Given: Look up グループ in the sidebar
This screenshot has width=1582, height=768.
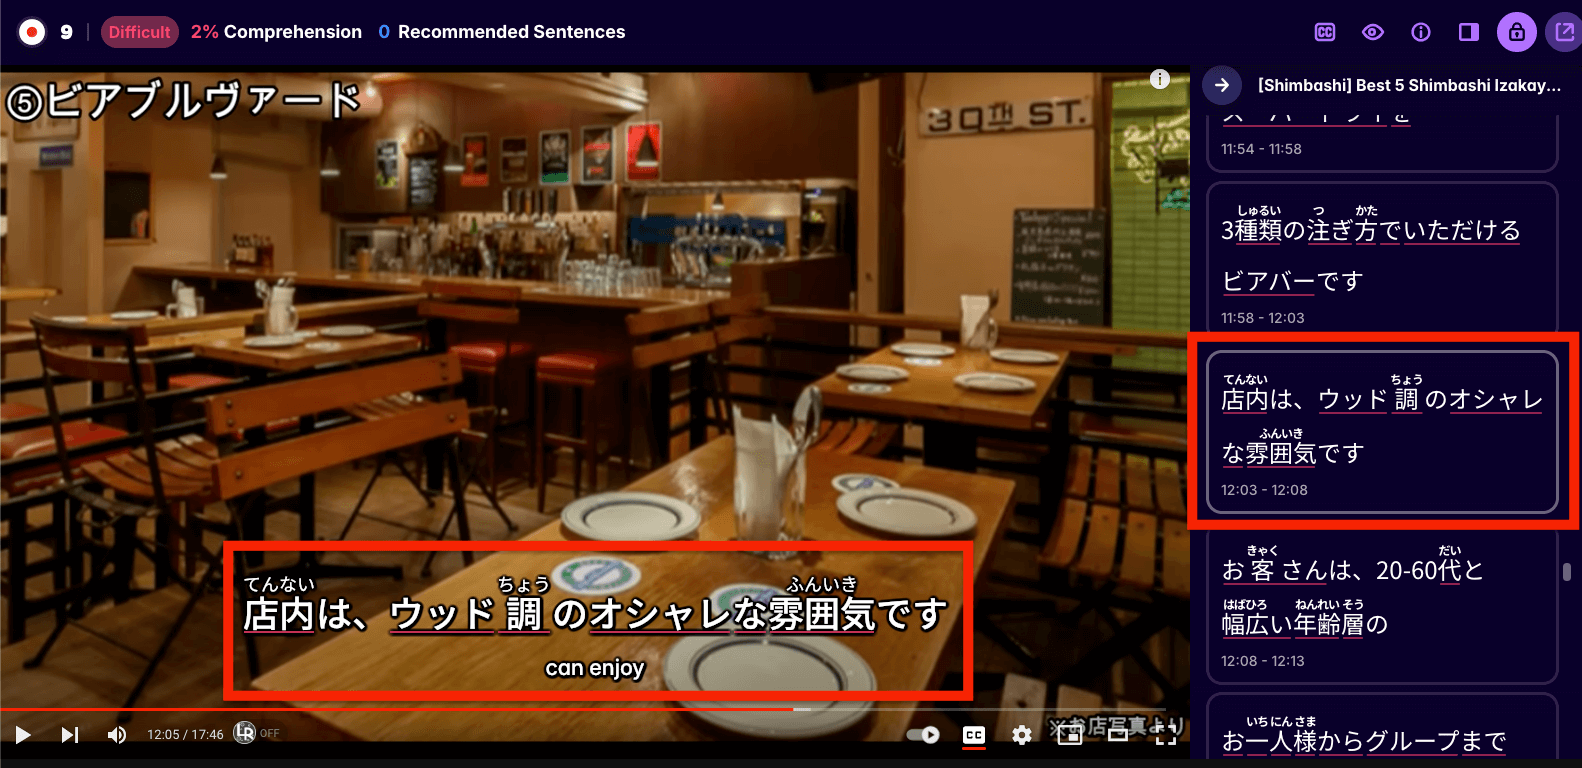Looking at the screenshot, I should point(1412,742).
